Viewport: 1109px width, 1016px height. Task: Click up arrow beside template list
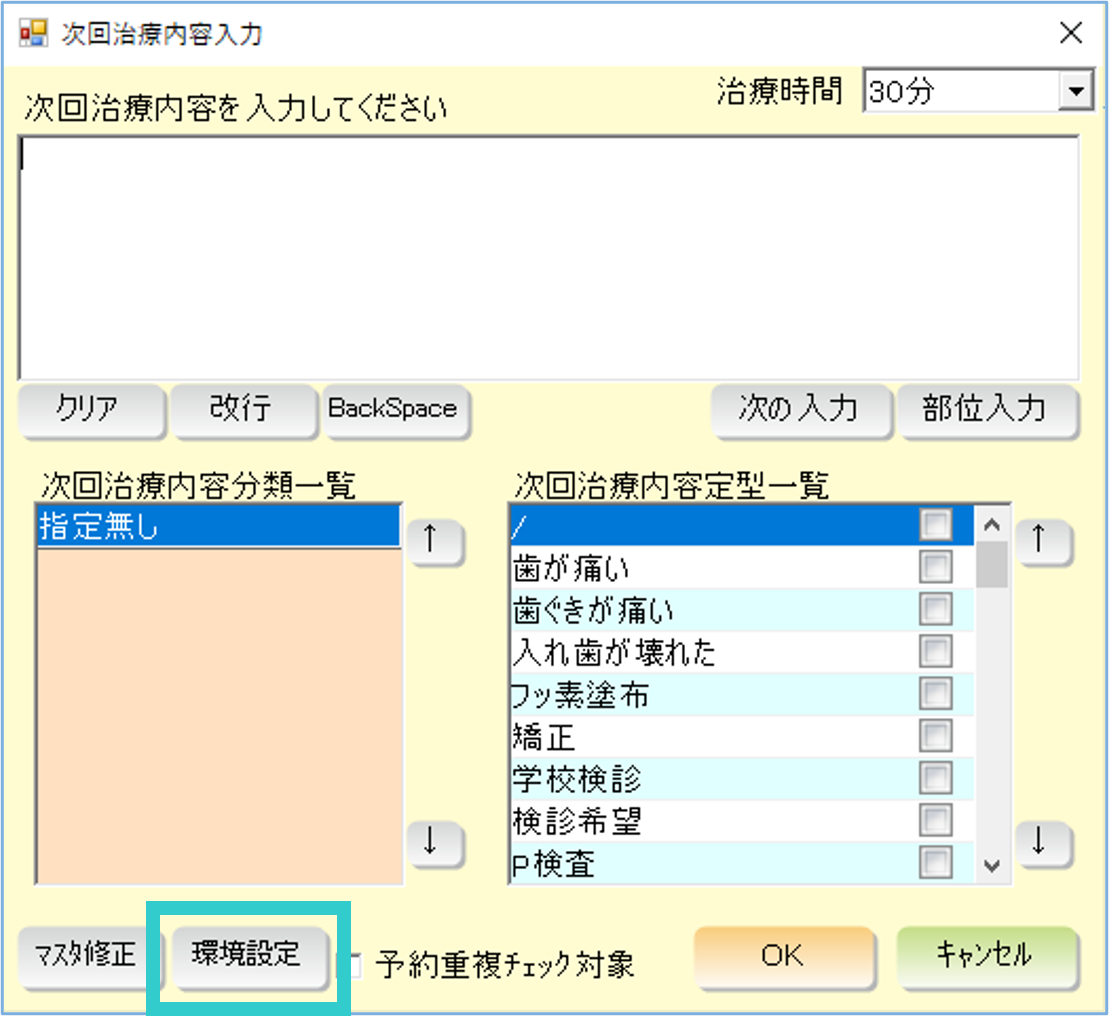point(1044,541)
